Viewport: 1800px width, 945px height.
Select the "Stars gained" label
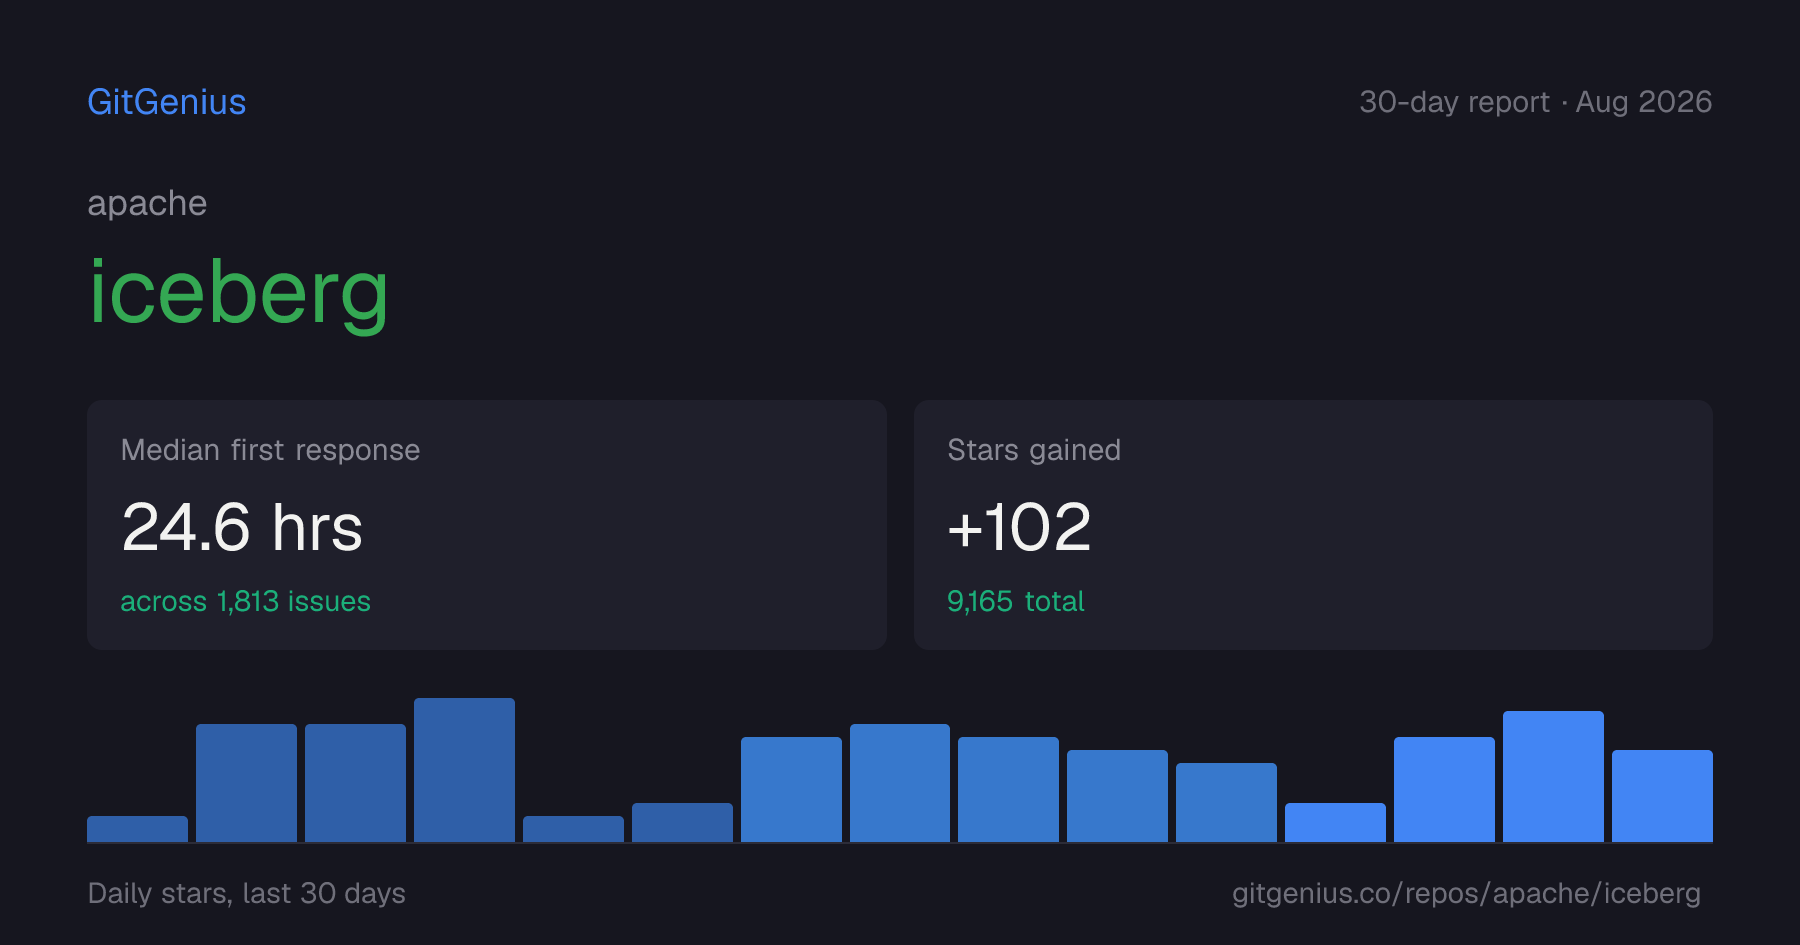pyautogui.click(x=1034, y=450)
